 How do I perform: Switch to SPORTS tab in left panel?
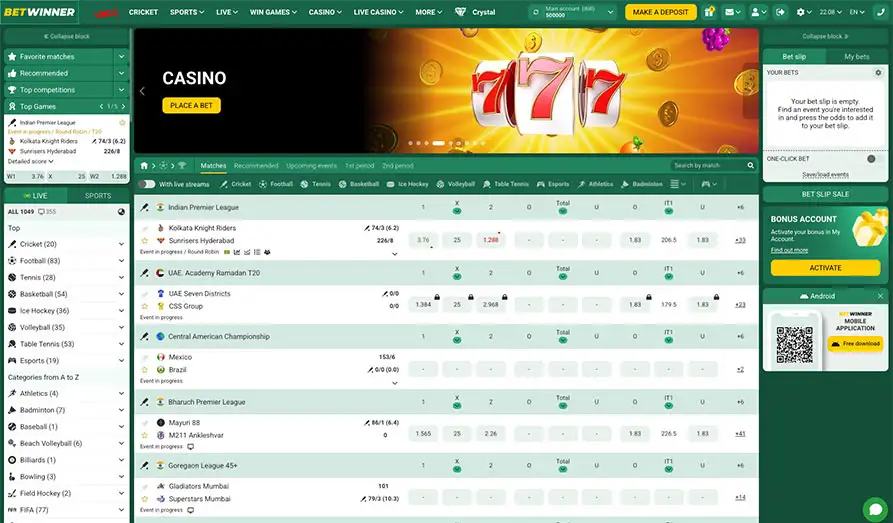click(98, 195)
